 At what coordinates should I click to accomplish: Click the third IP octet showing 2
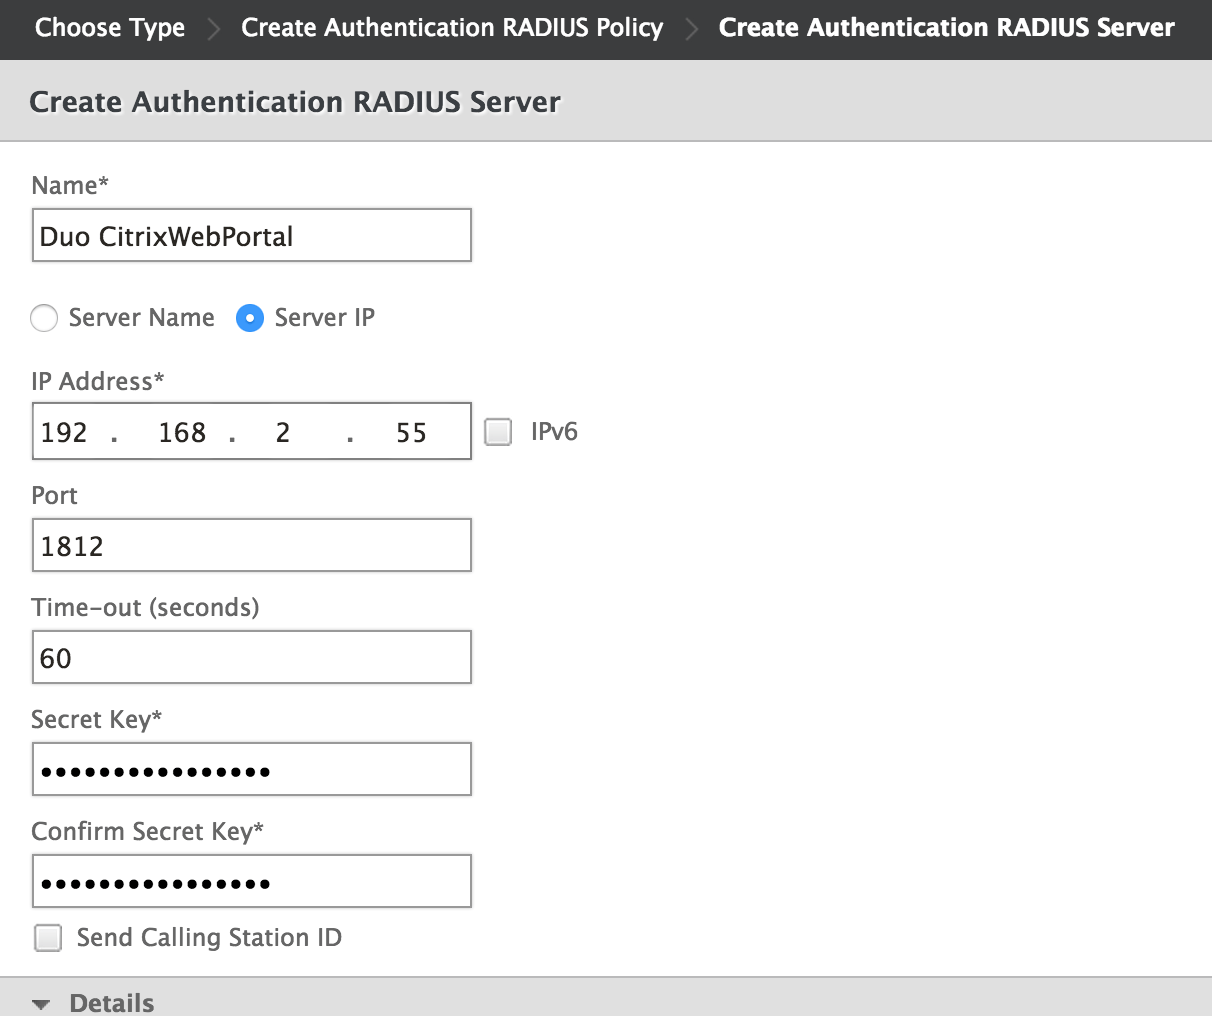coord(283,432)
